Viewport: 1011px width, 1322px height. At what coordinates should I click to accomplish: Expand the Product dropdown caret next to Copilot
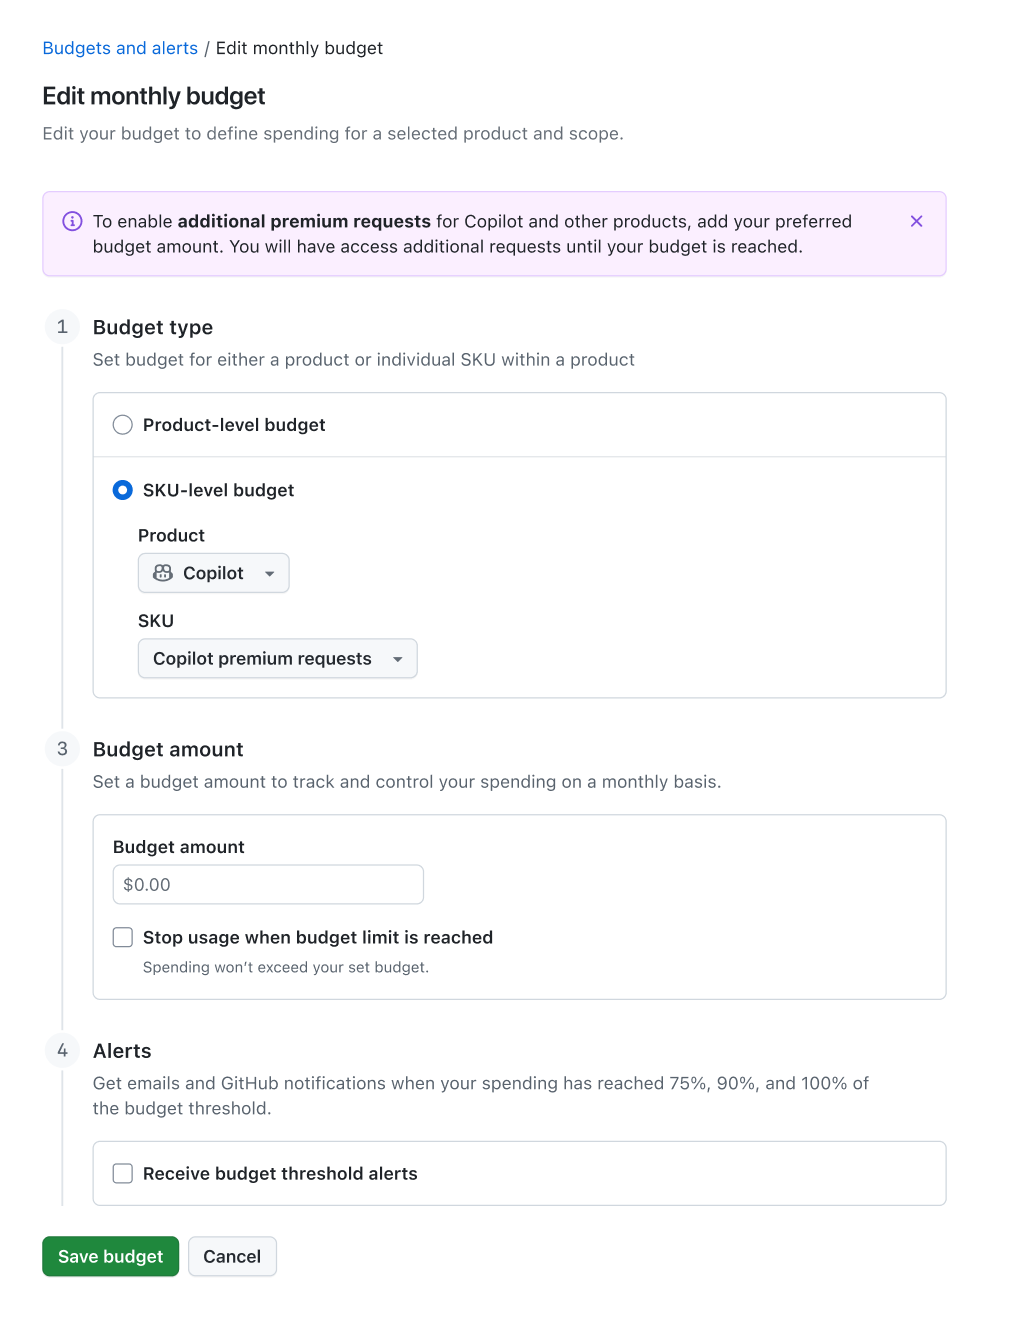[269, 574]
